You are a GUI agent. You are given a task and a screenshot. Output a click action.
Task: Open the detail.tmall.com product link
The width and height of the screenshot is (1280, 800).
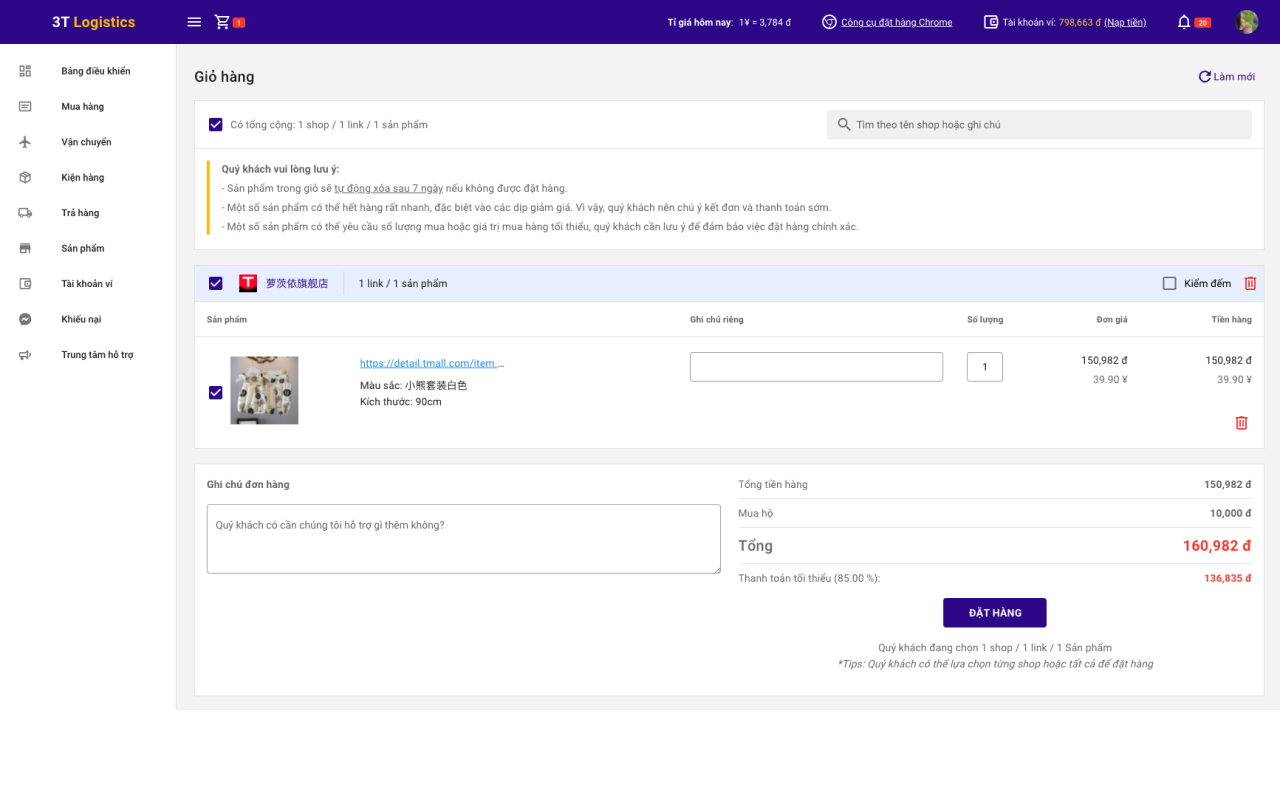pyautogui.click(x=432, y=364)
